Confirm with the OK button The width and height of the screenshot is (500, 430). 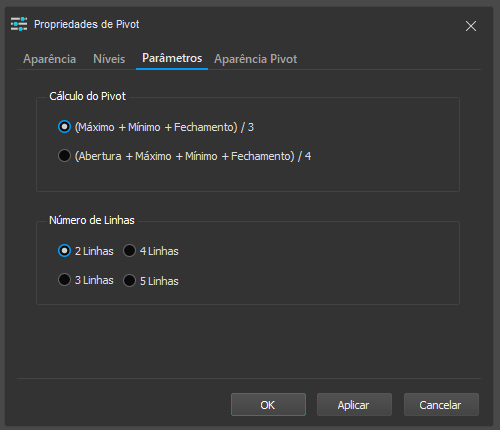(x=268, y=405)
